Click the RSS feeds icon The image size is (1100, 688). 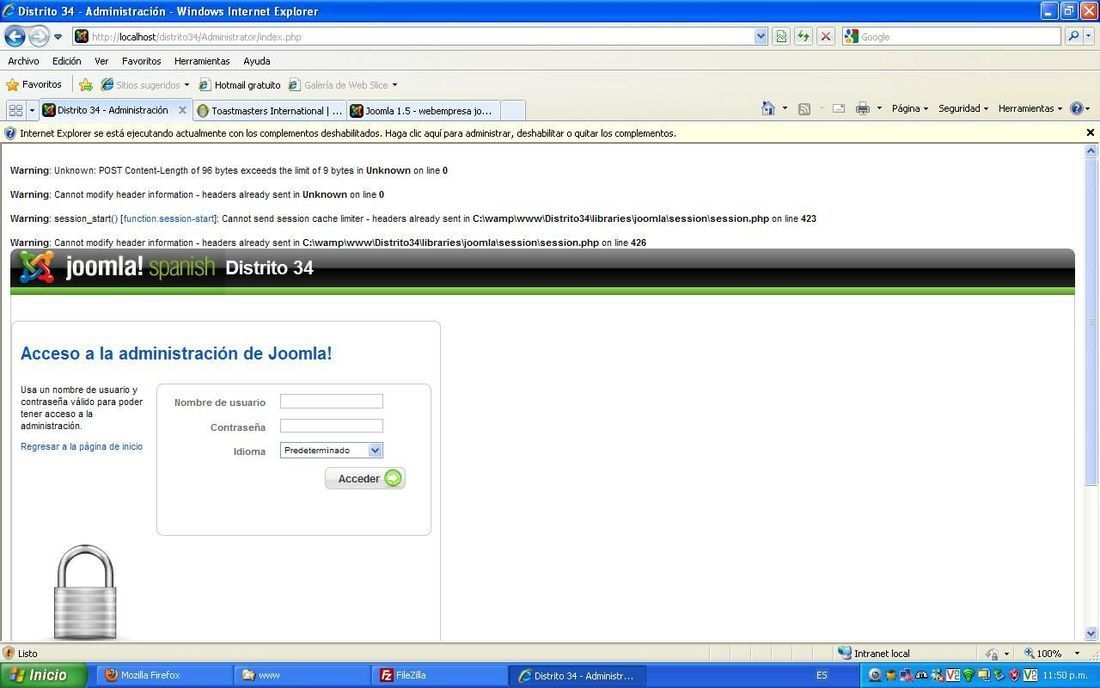point(805,109)
